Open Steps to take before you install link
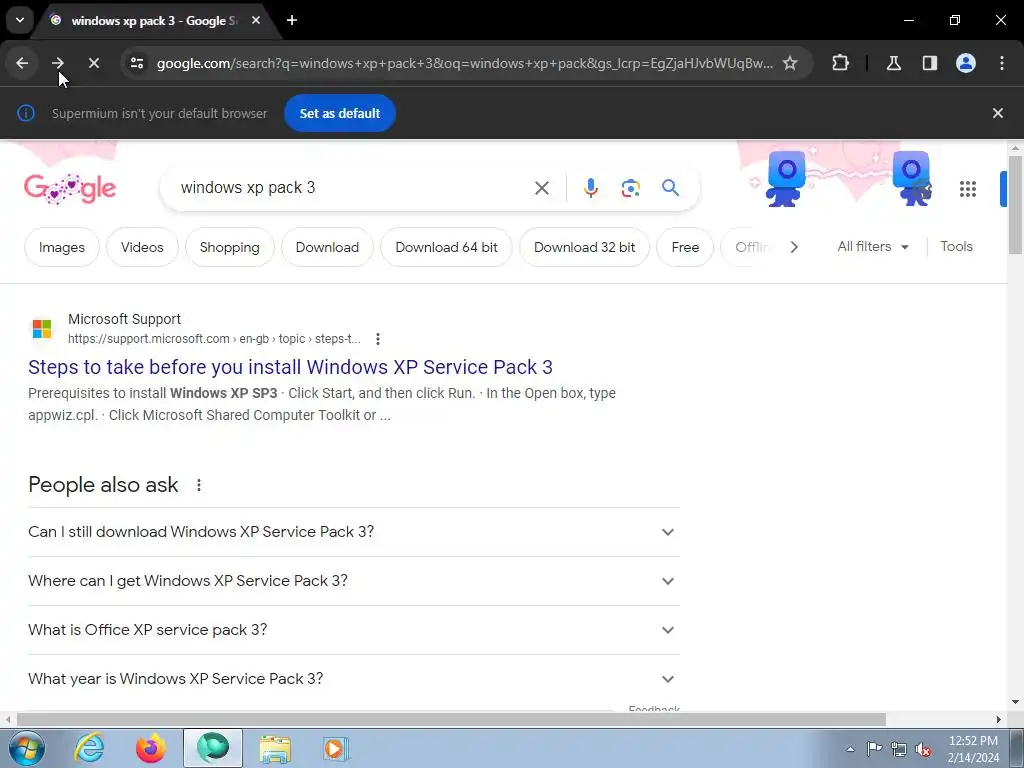The height and width of the screenshot is (768, 1024). (290, 367)
